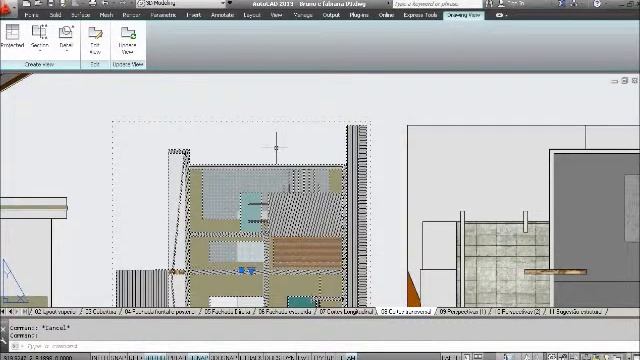Screen dimensions: 640x360
Task: Restore the drawing viewport window
Action: click(x=624, y=81)
